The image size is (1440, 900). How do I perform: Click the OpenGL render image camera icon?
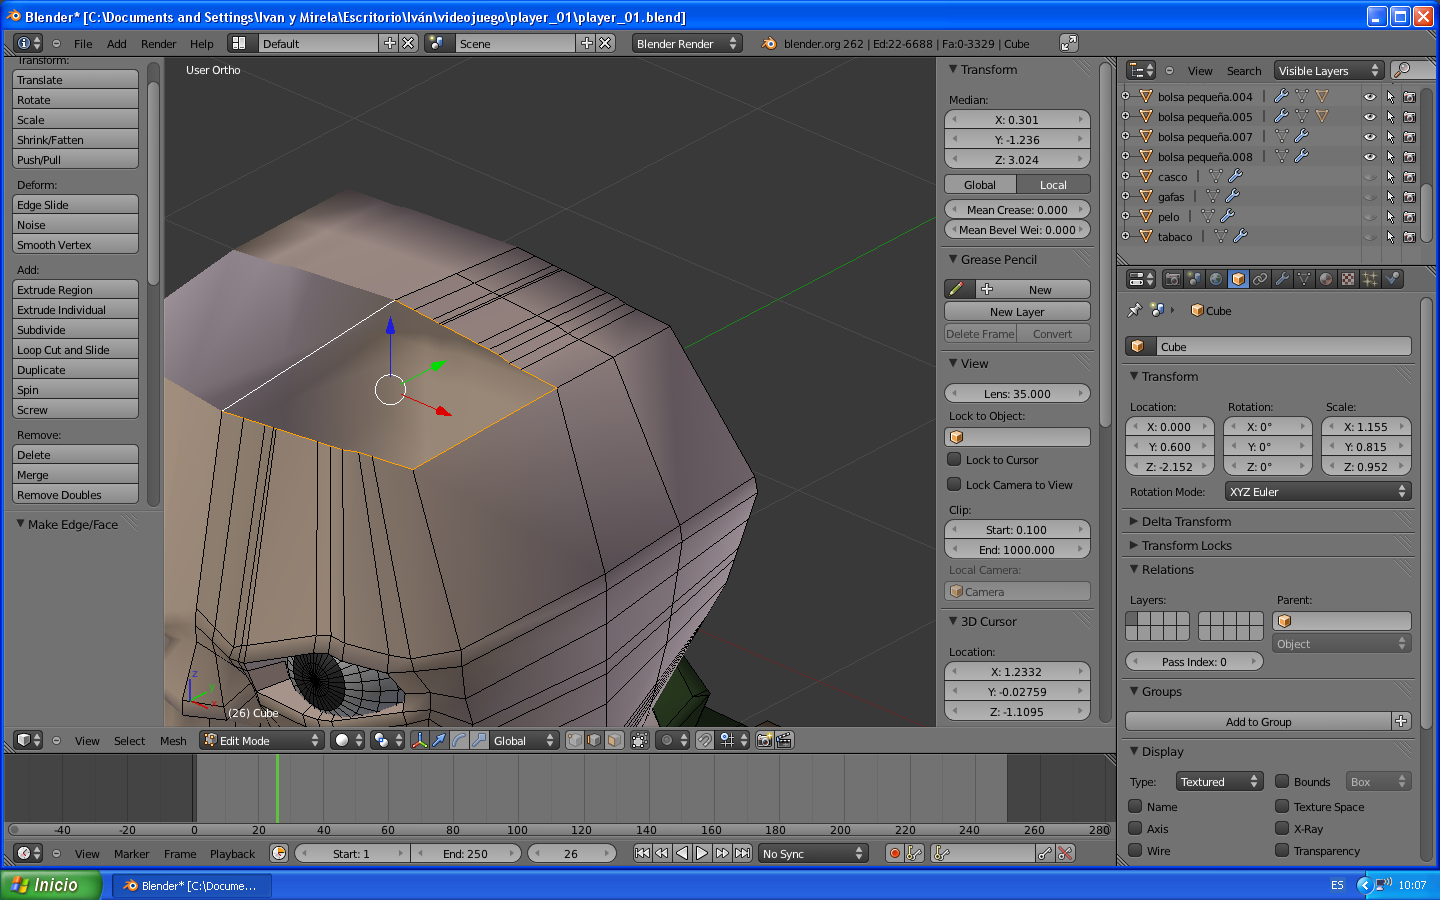765,741
